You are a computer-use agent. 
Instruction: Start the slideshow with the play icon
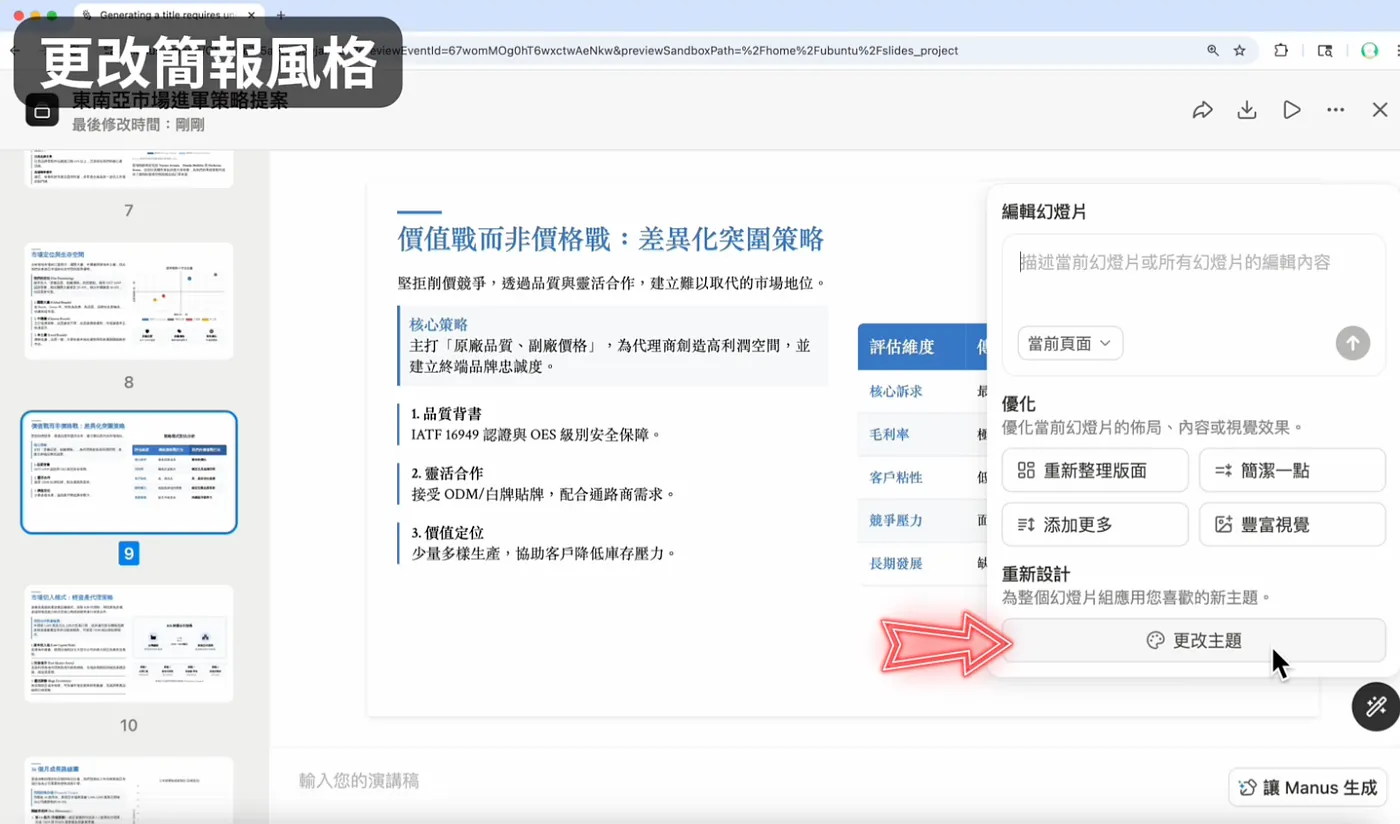[x=1292, y=110]
